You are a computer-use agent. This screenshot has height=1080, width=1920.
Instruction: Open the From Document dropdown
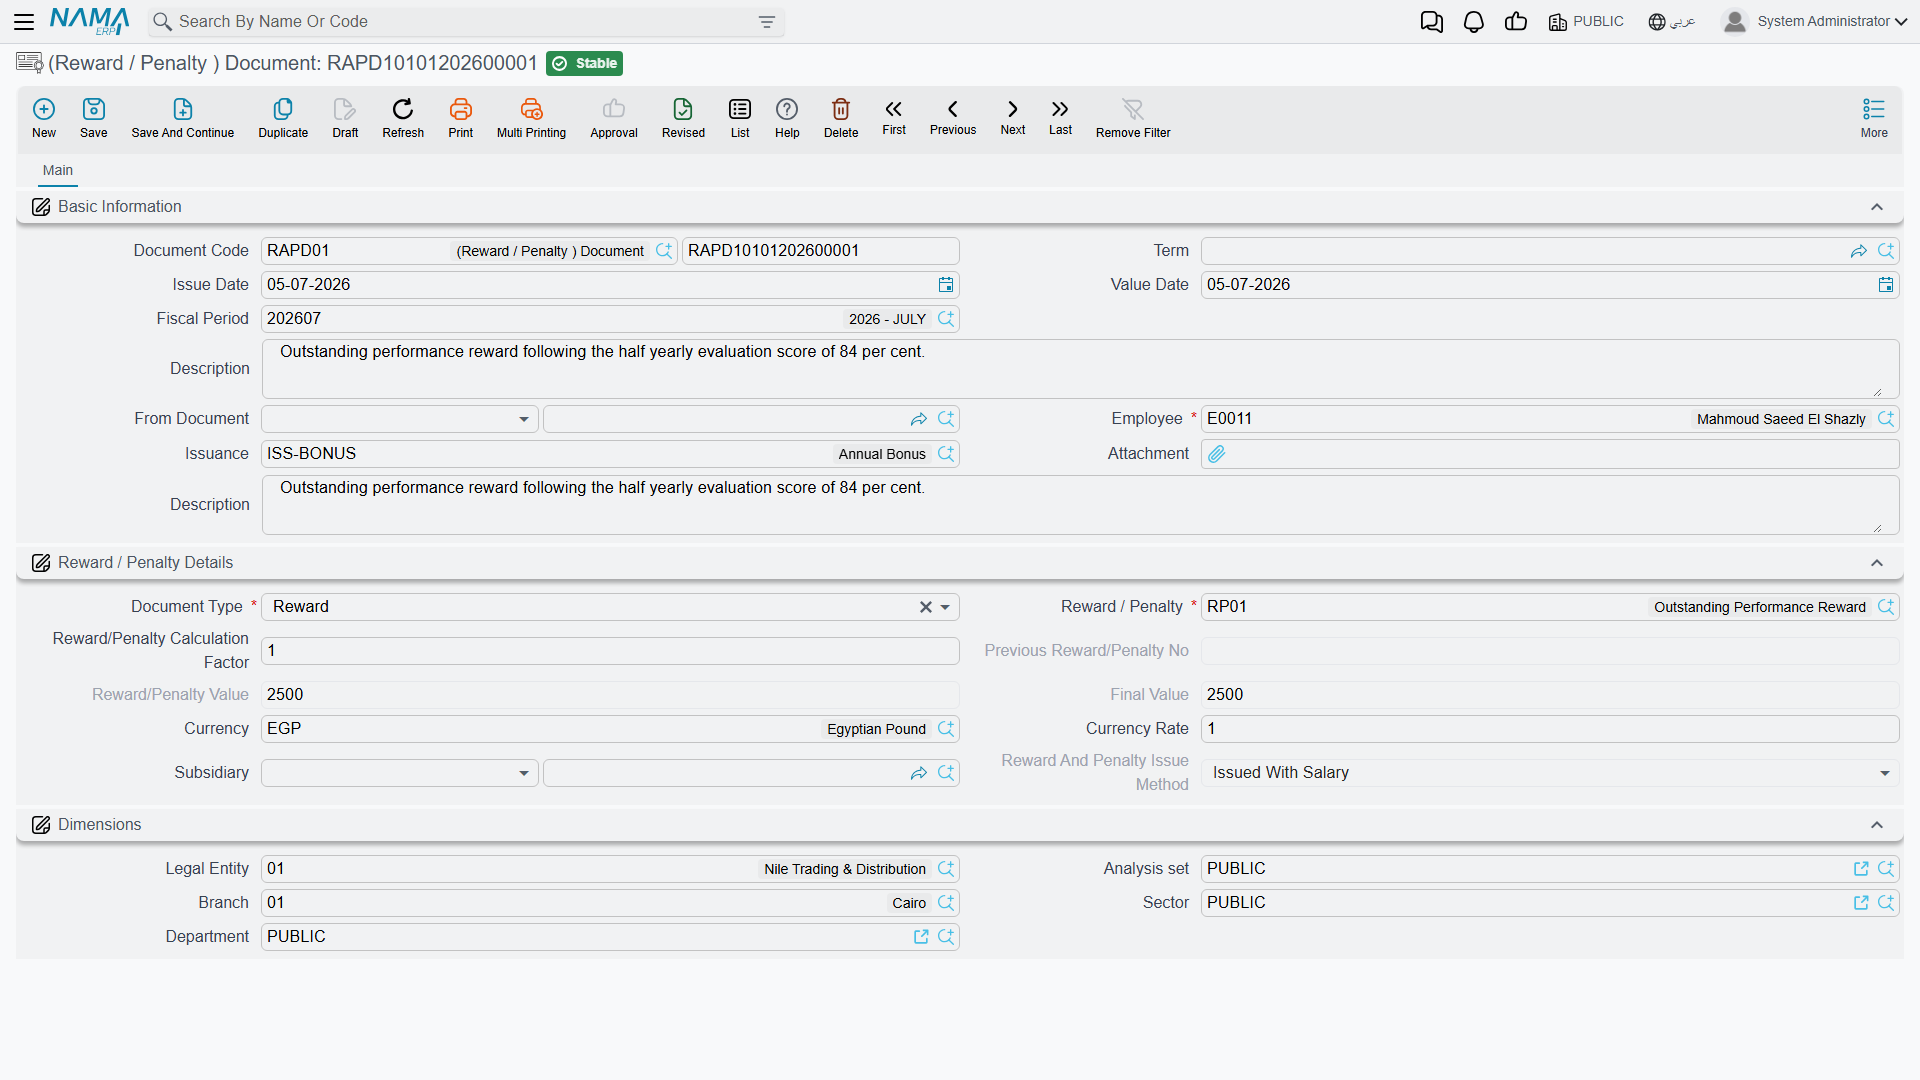400,419
